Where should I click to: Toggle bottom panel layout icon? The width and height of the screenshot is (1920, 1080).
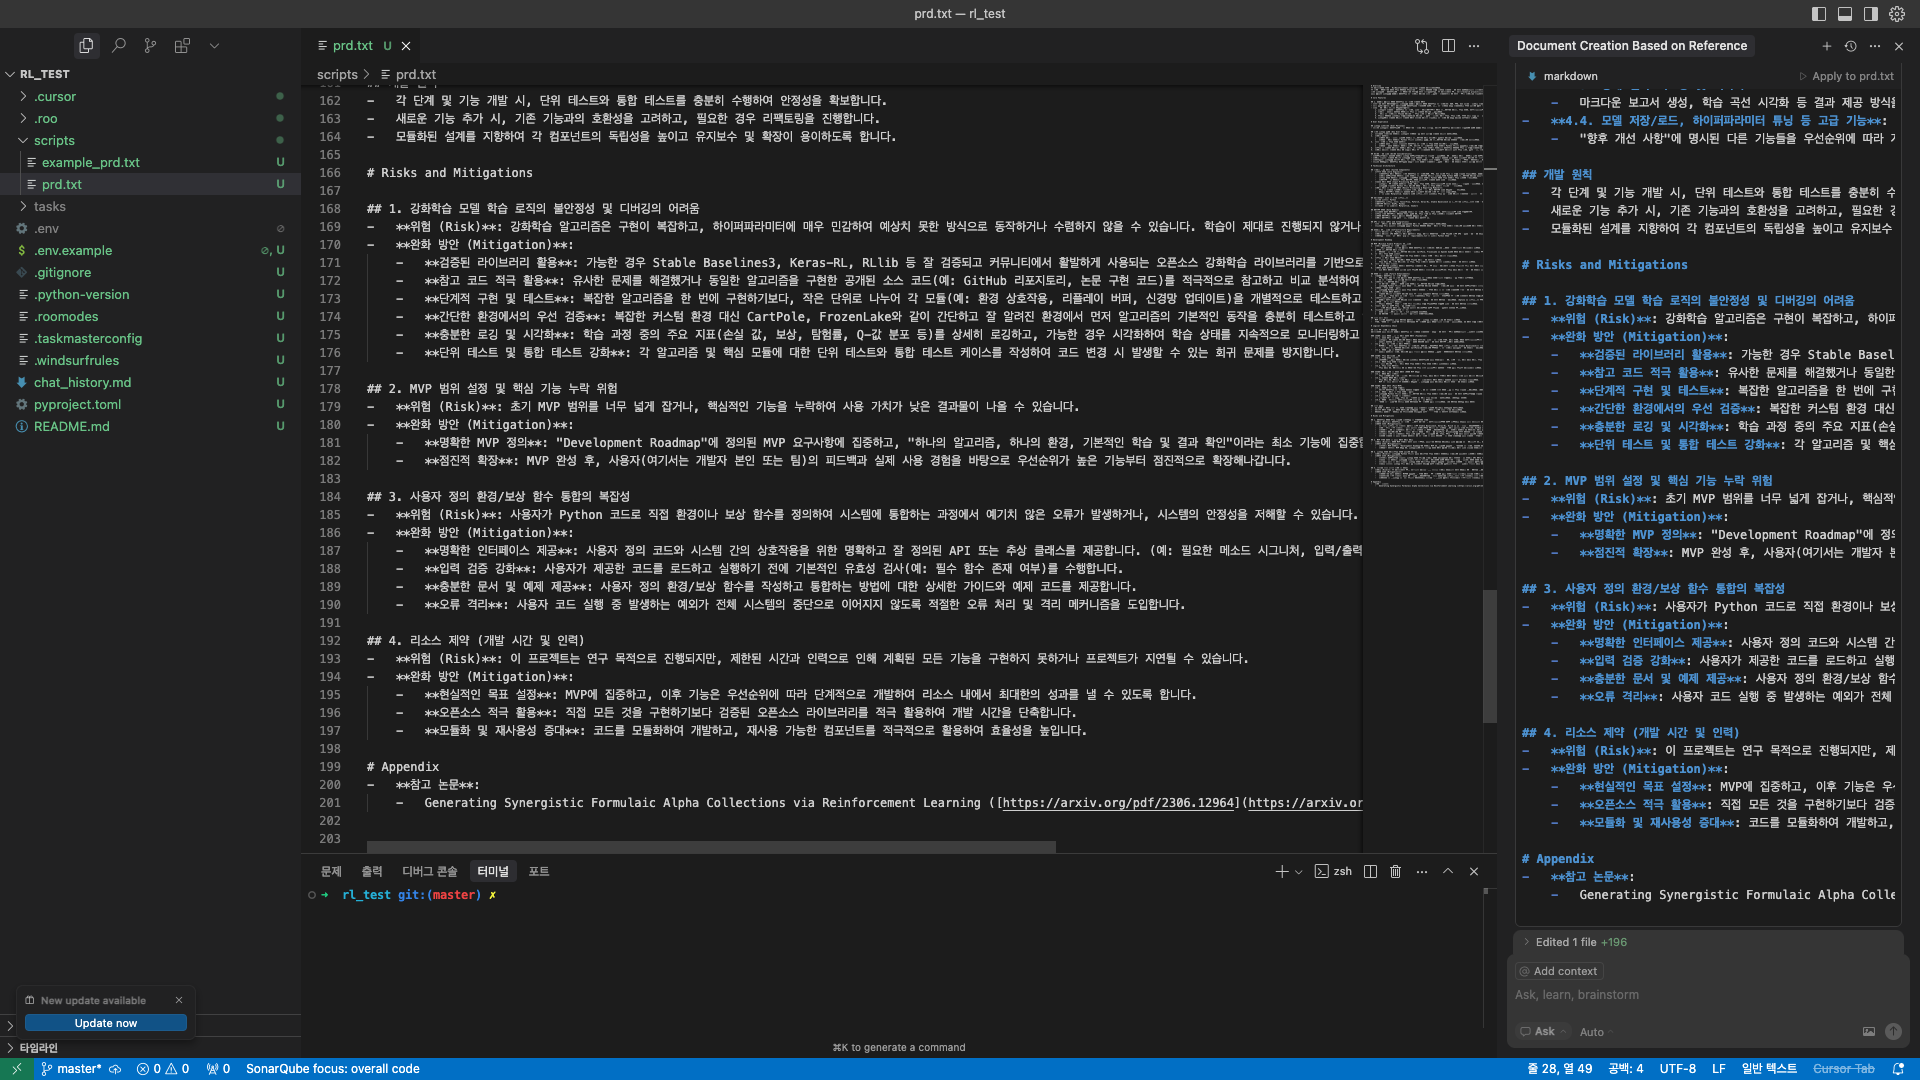pyautogui.click(x=1845, y=14)
